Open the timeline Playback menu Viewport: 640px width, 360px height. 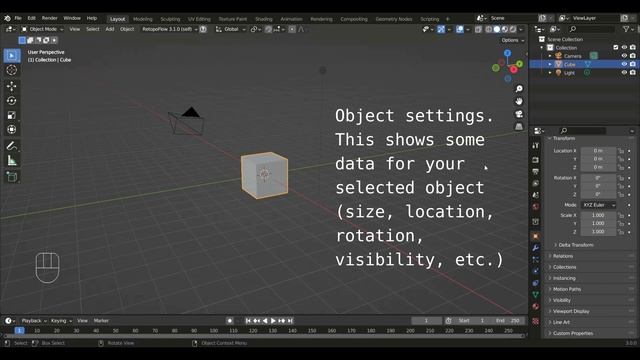tap(33, 321)
